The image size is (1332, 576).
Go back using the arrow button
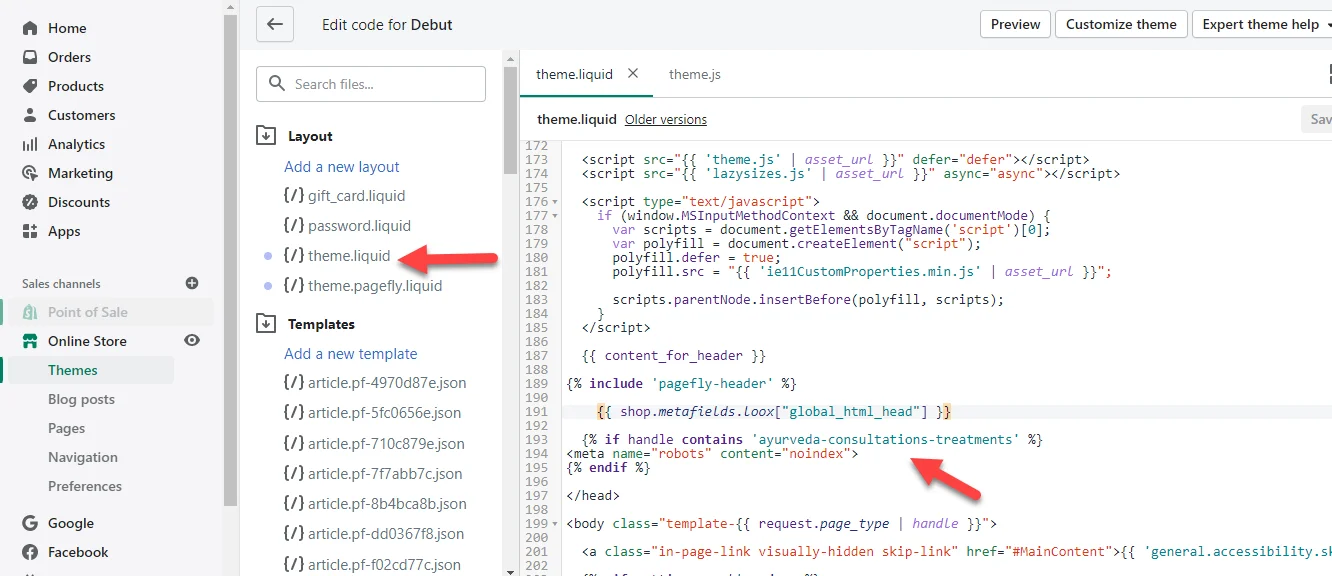click(274, 24)
